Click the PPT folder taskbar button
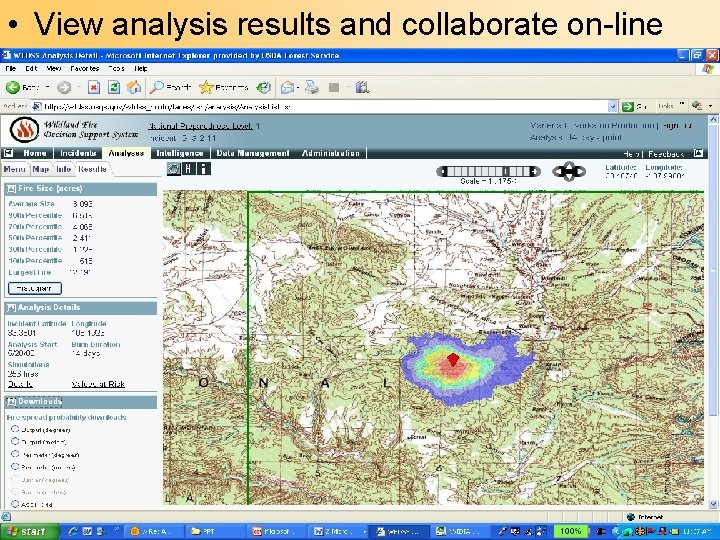 (x=214, y=531)
